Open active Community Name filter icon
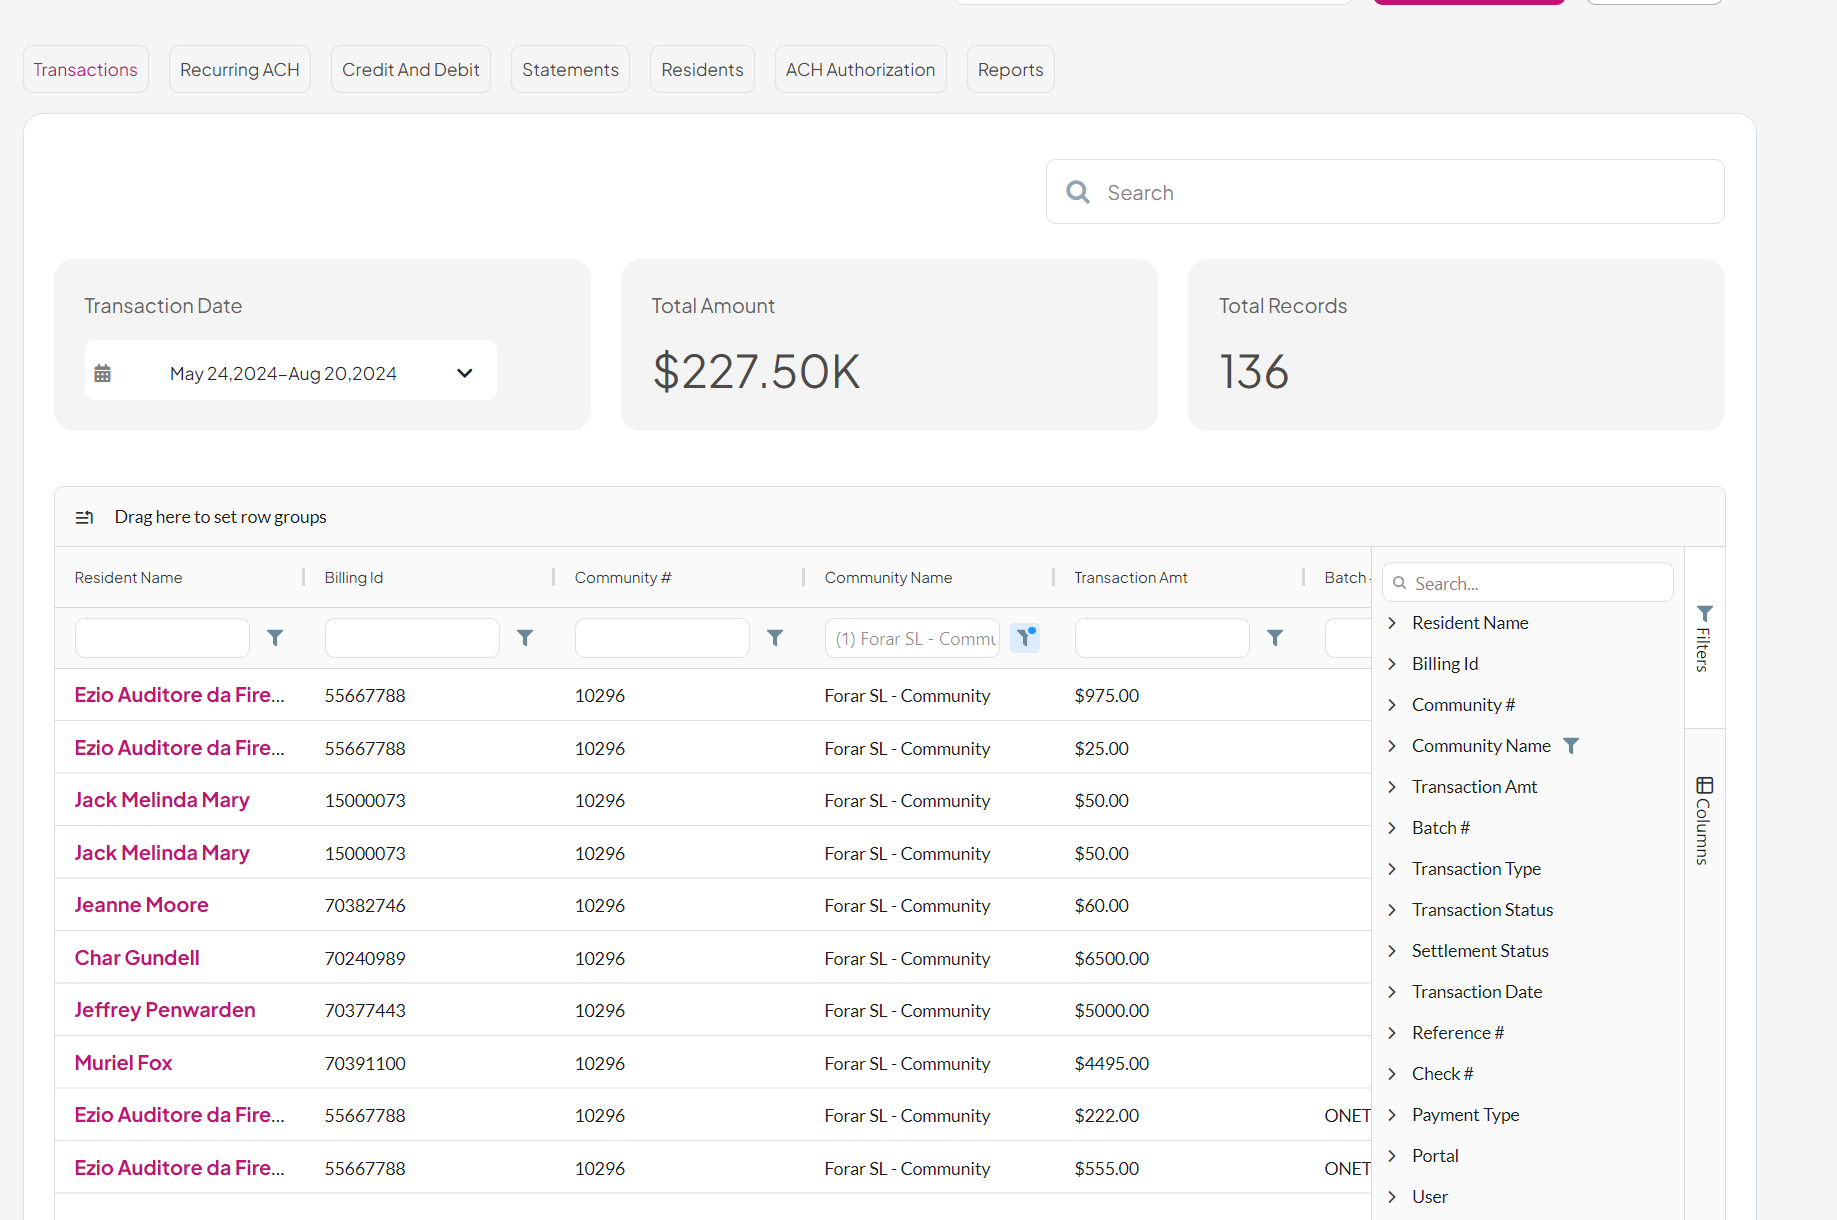Image resolution: width=1837 pixels, height=1220 pixels. point(1025,638)
